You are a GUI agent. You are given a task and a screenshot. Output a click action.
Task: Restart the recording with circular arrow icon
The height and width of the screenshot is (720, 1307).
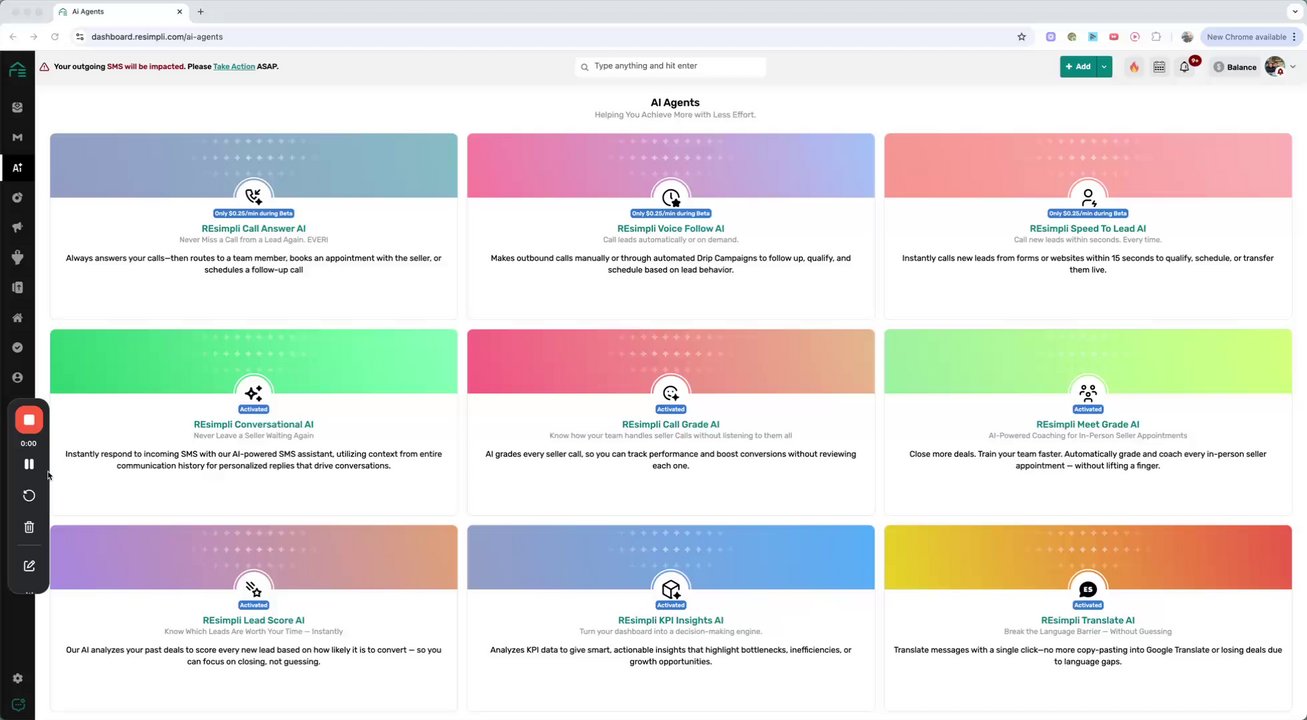click(29, 495)
